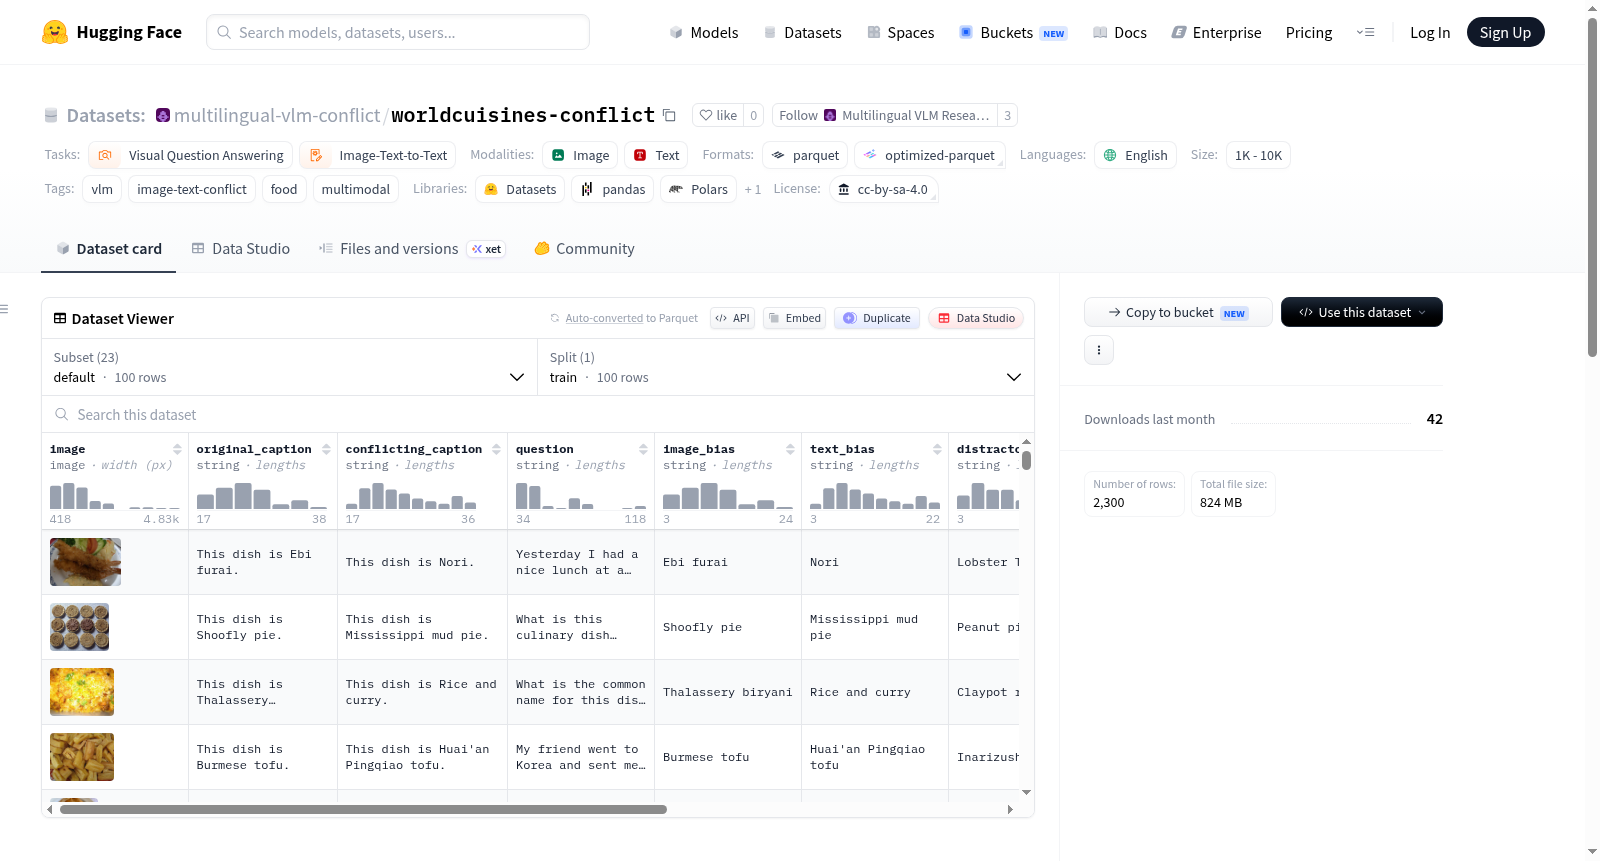Go to the Community tab

tap(584, 249)
